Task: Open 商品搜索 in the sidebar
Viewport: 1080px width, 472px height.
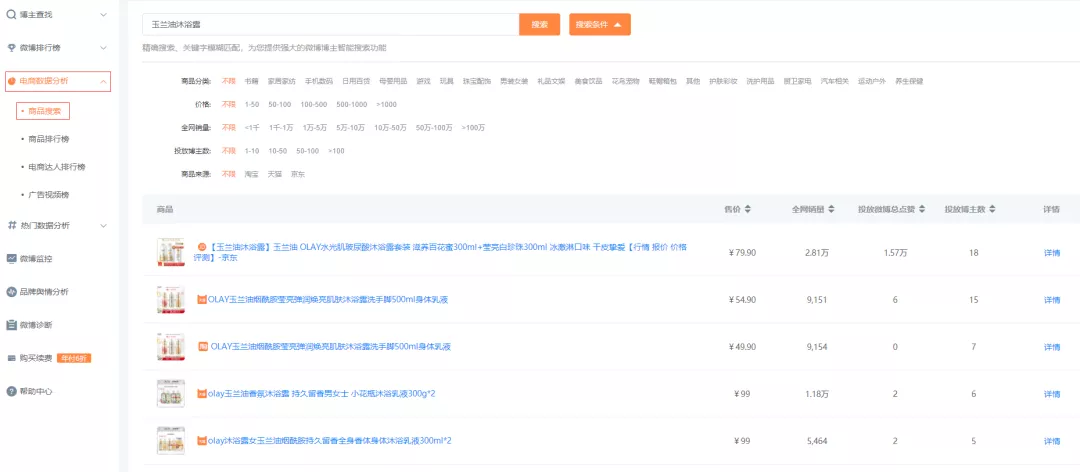Action: [43, 110]
